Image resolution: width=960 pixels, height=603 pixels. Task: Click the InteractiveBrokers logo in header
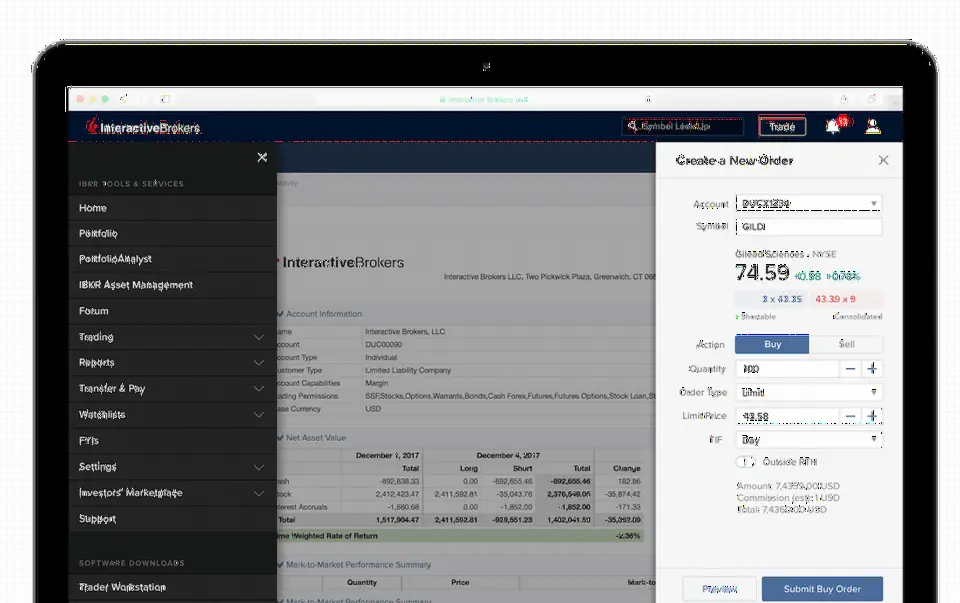pyautogui.click(x=143, y=127)
